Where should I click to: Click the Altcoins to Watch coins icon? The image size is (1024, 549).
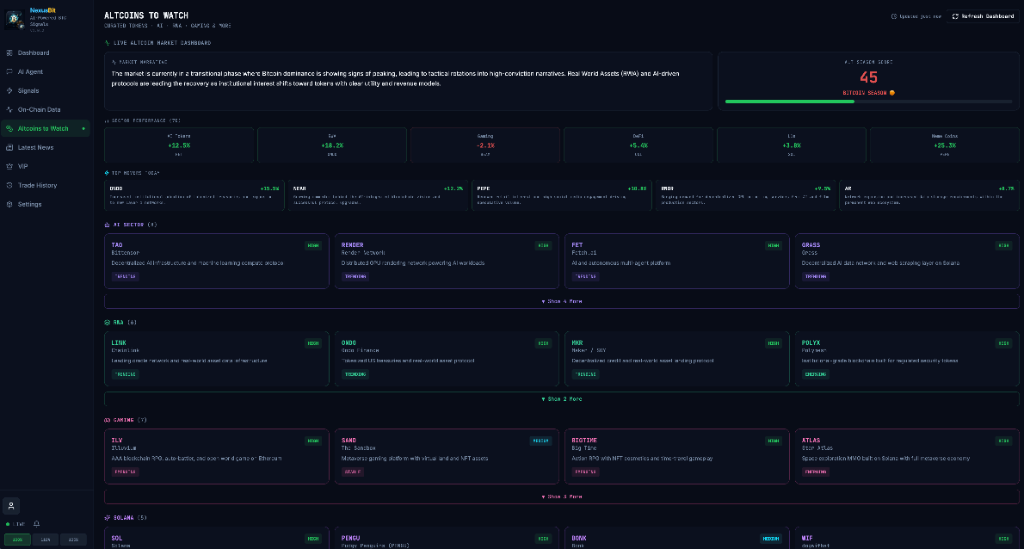pos(9,129)
